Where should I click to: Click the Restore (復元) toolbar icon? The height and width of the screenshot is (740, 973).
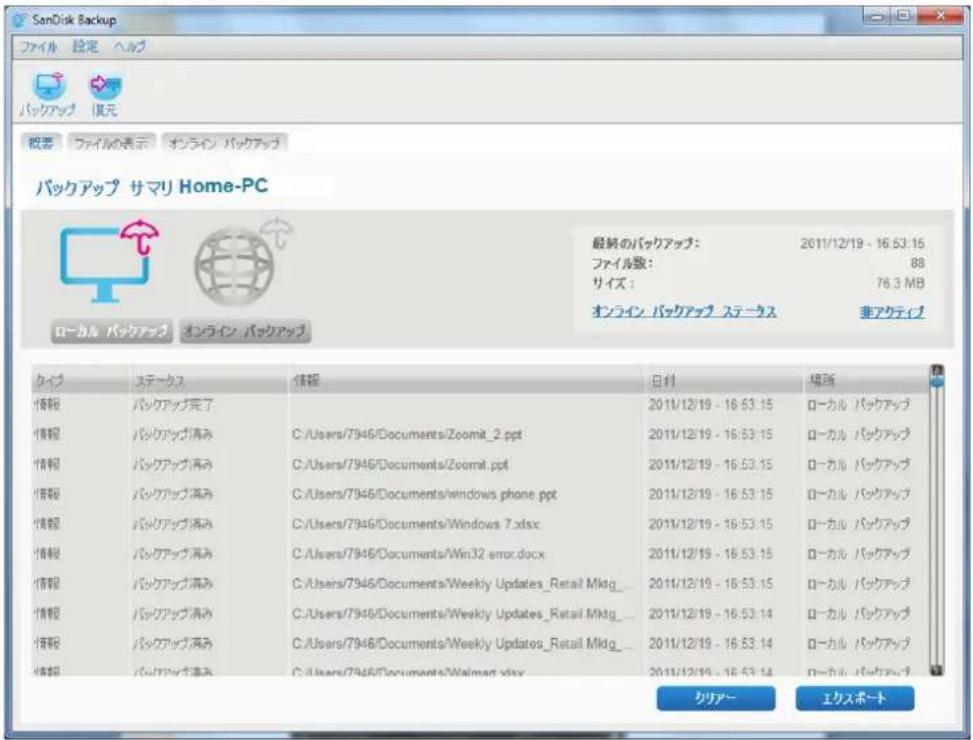[x=104, y=93]
